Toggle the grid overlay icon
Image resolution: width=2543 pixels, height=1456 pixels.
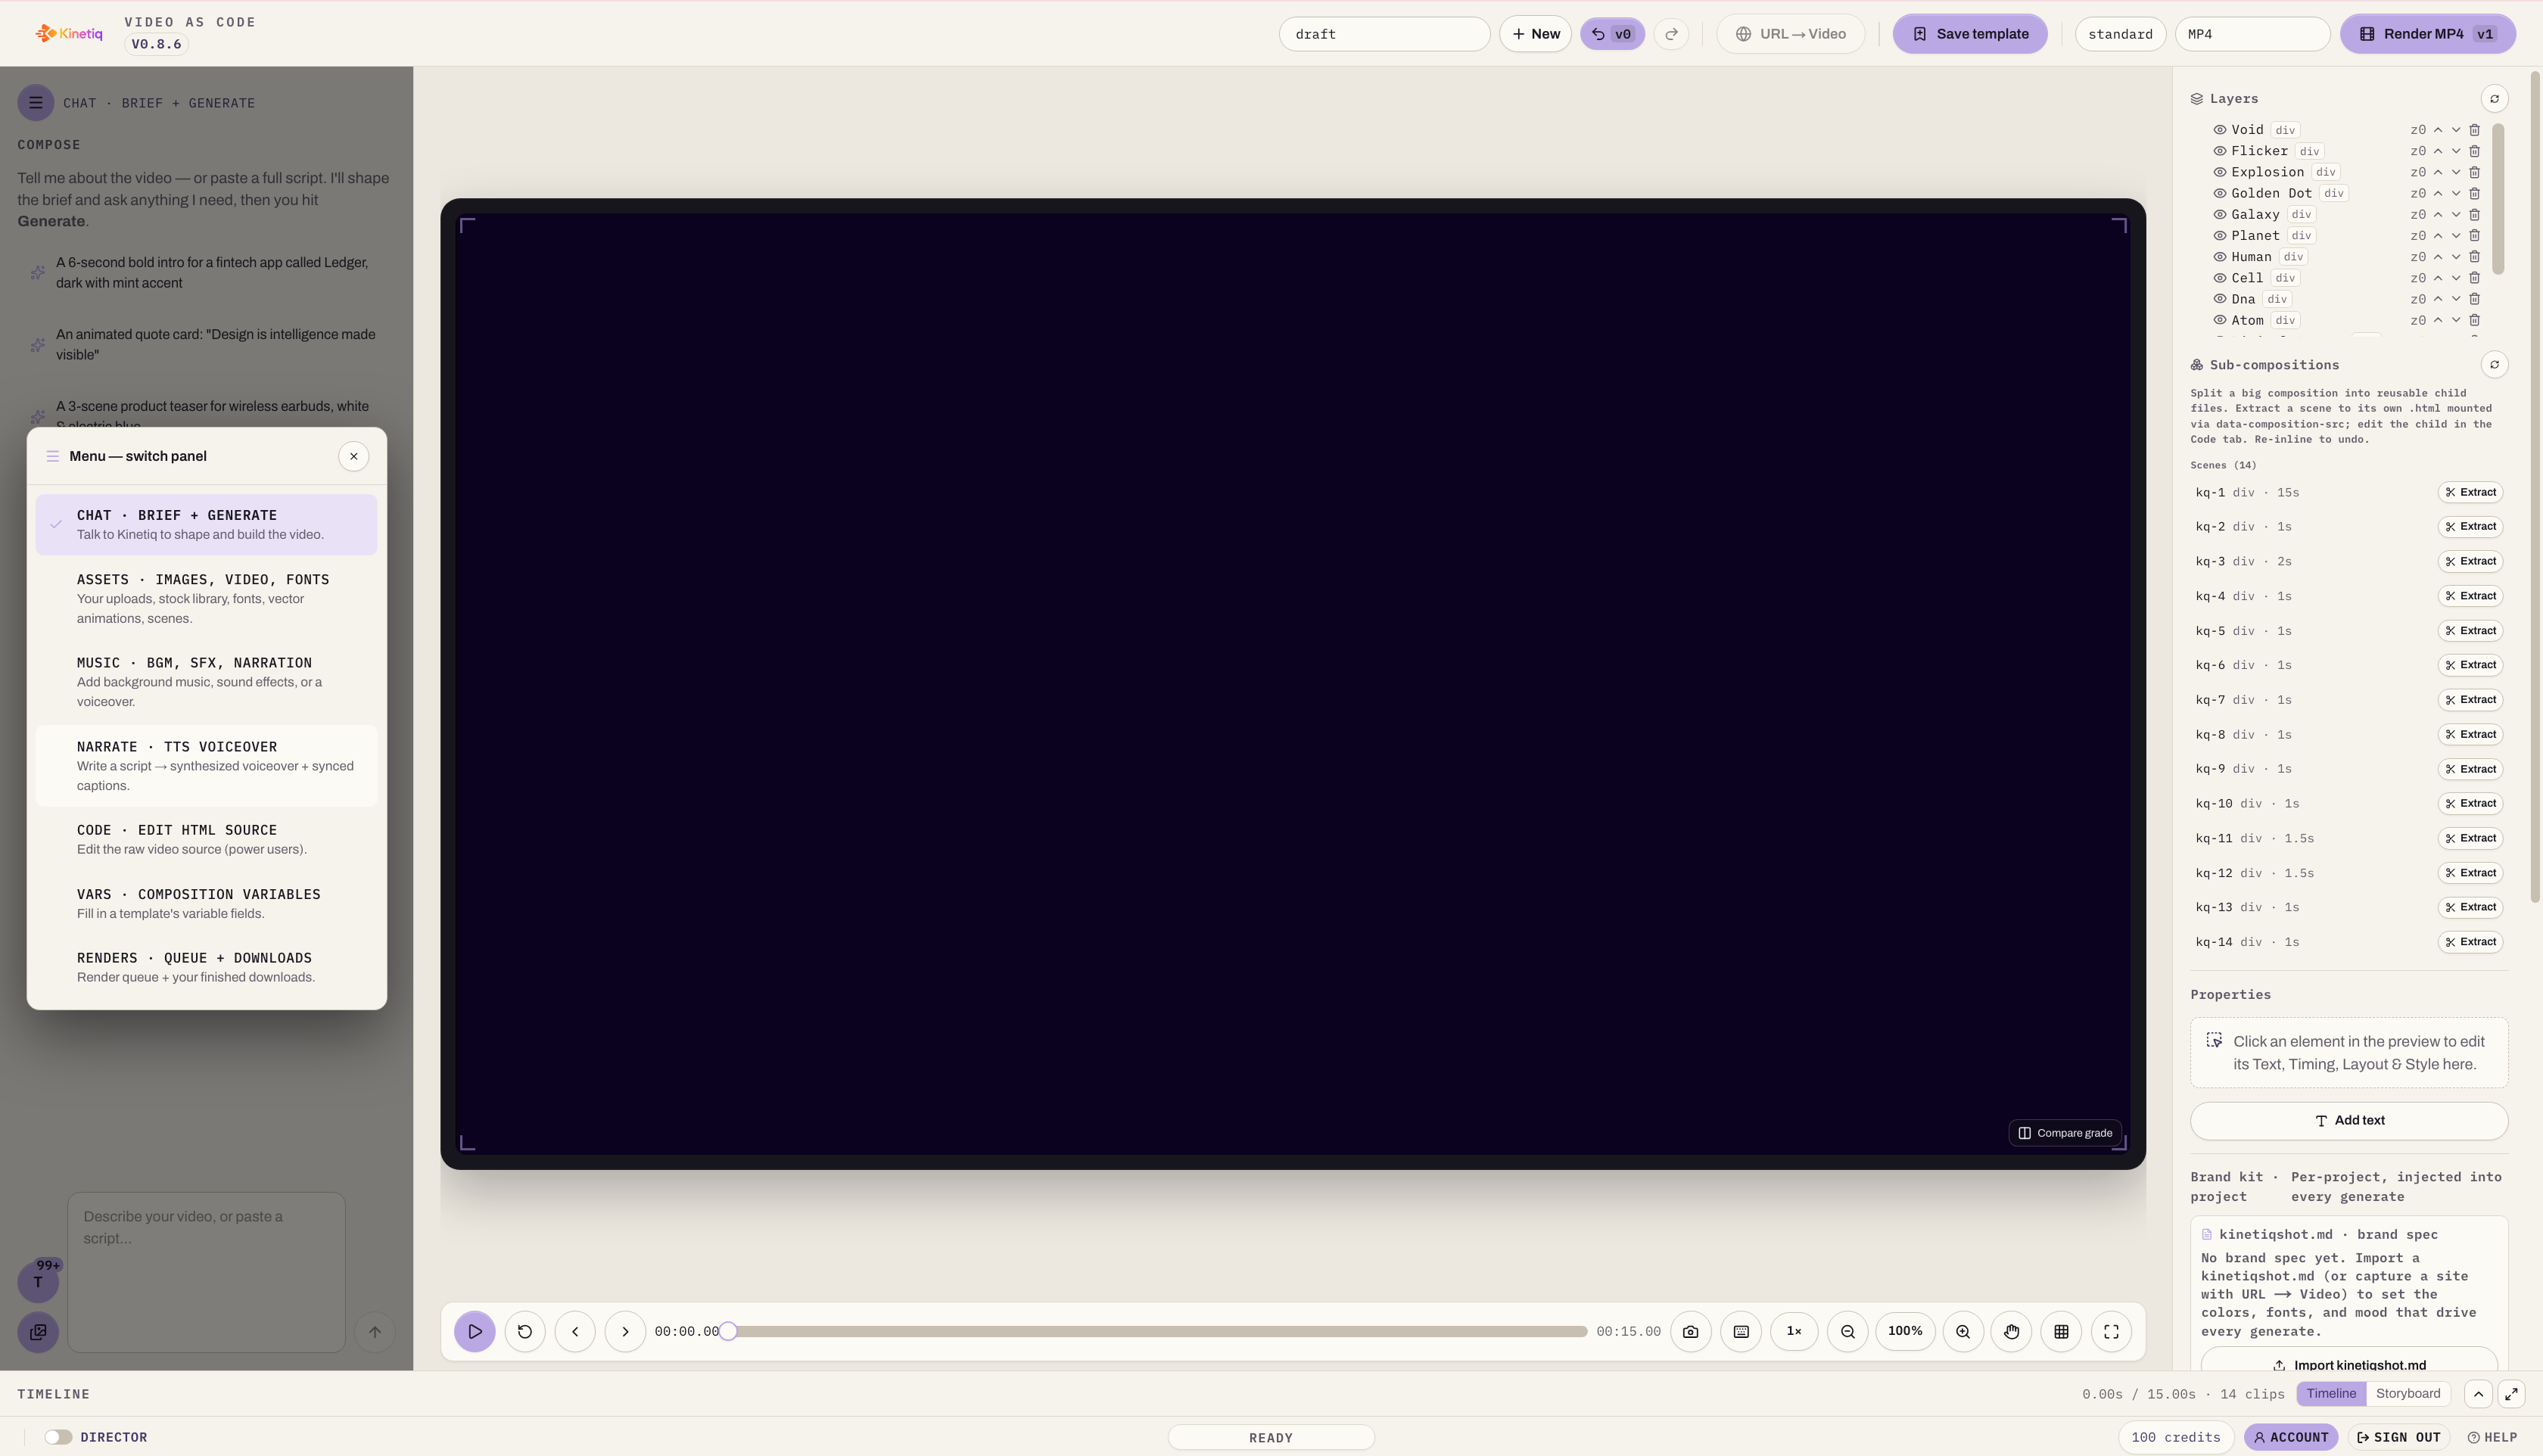(2061, 1331)
